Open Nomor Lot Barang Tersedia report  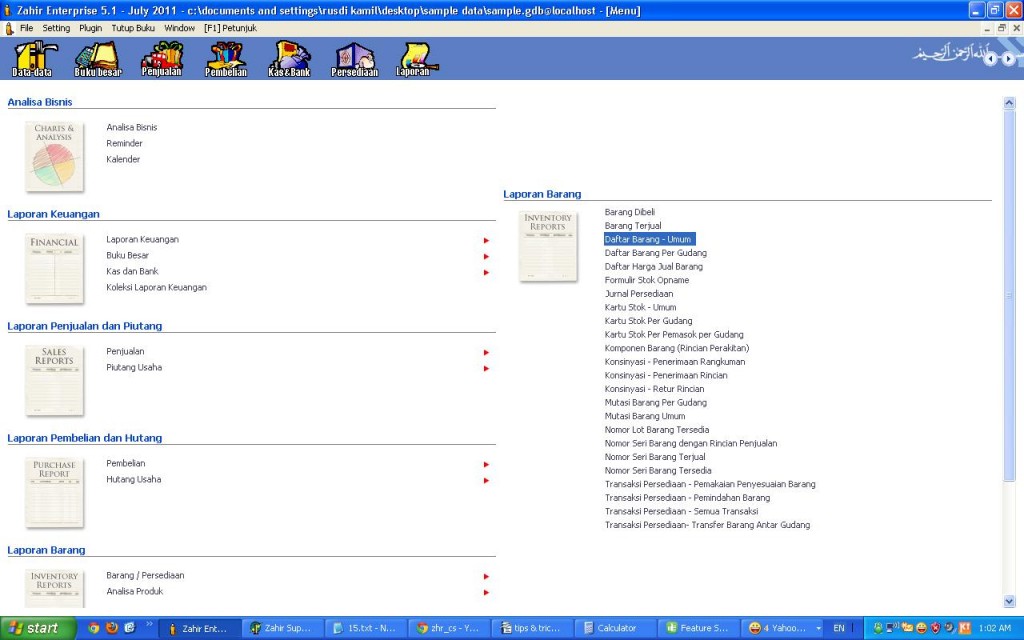pyautogui.click(x=656, y=430)
